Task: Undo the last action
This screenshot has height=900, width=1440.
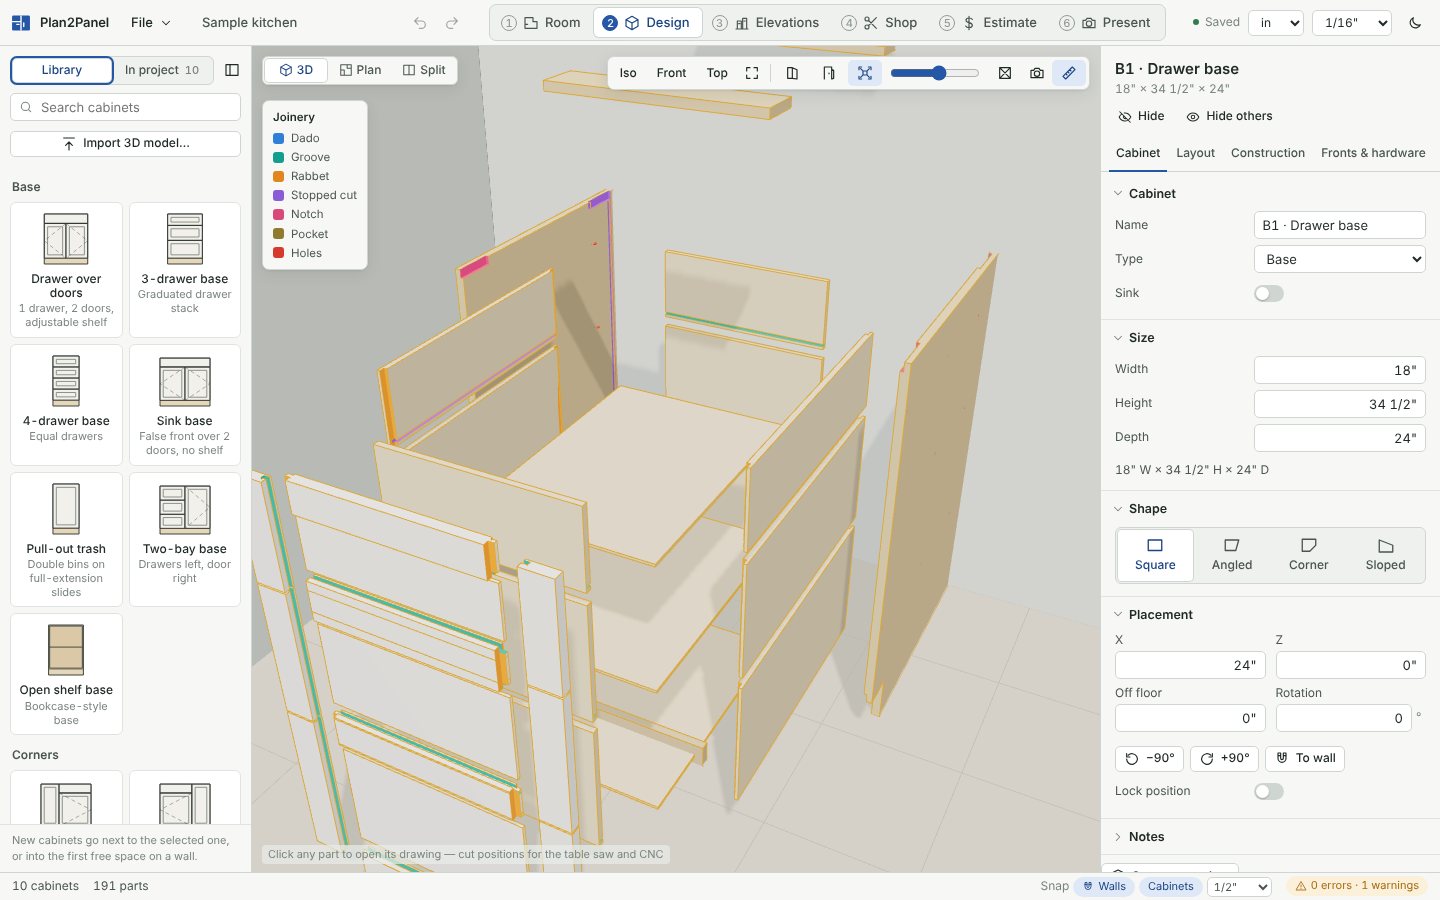Action: click(420, 23)
